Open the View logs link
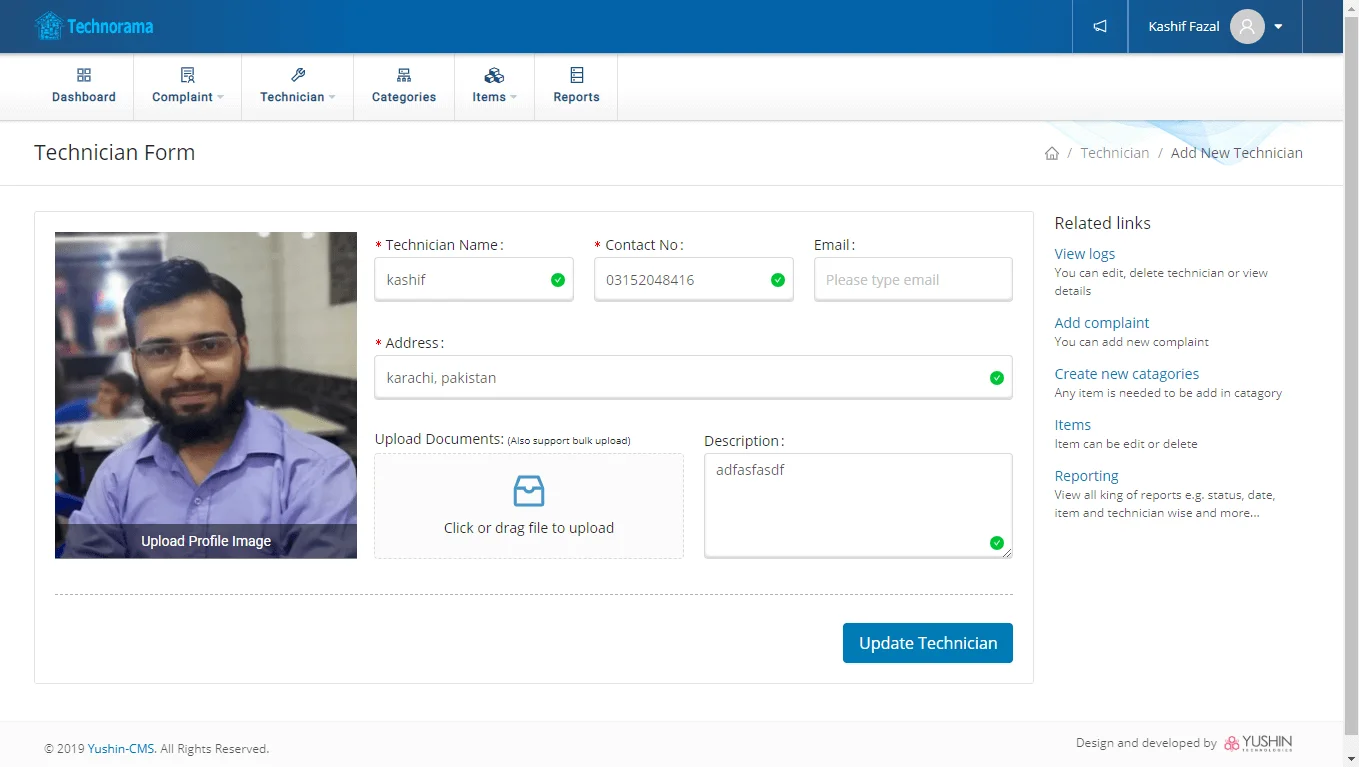This screenshot has width=1359, height=767. [x=1084, y=254]
